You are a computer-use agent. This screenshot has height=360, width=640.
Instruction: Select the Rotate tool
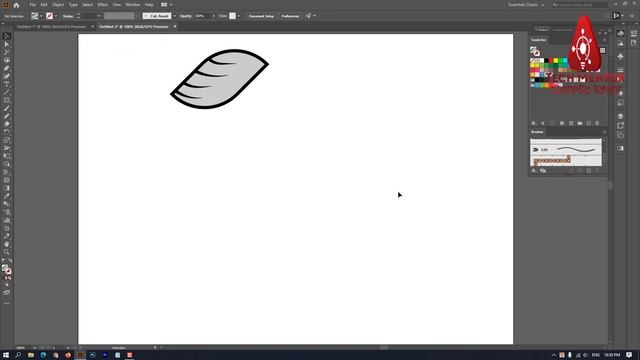point(7,132)
